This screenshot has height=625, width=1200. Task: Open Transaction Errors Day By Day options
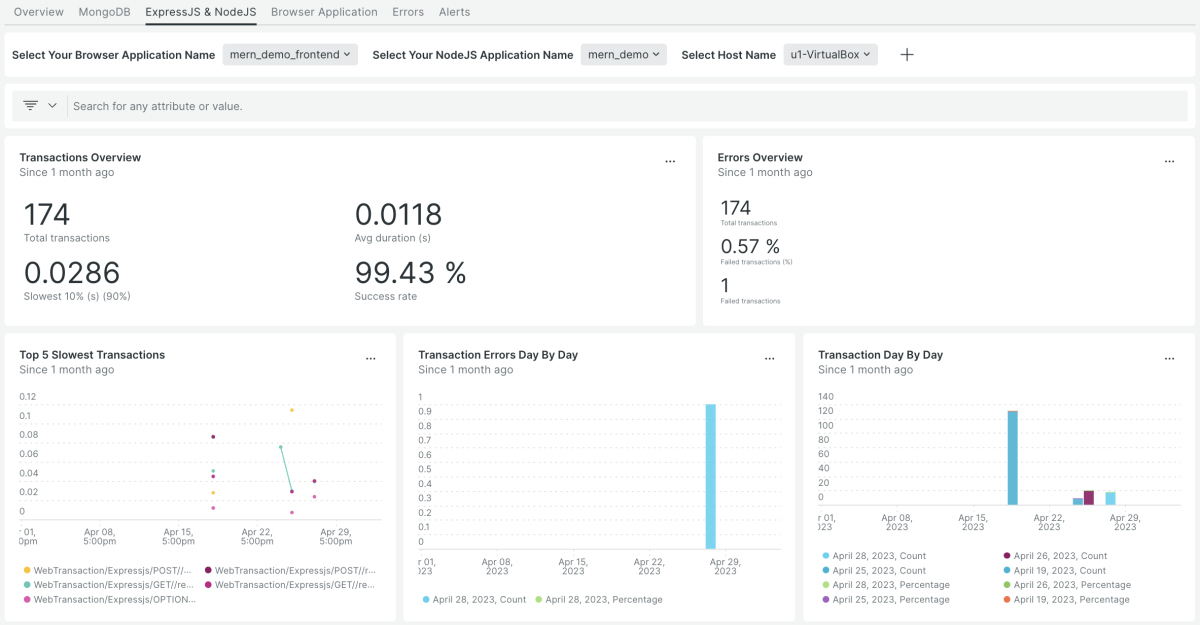[769, 358]
